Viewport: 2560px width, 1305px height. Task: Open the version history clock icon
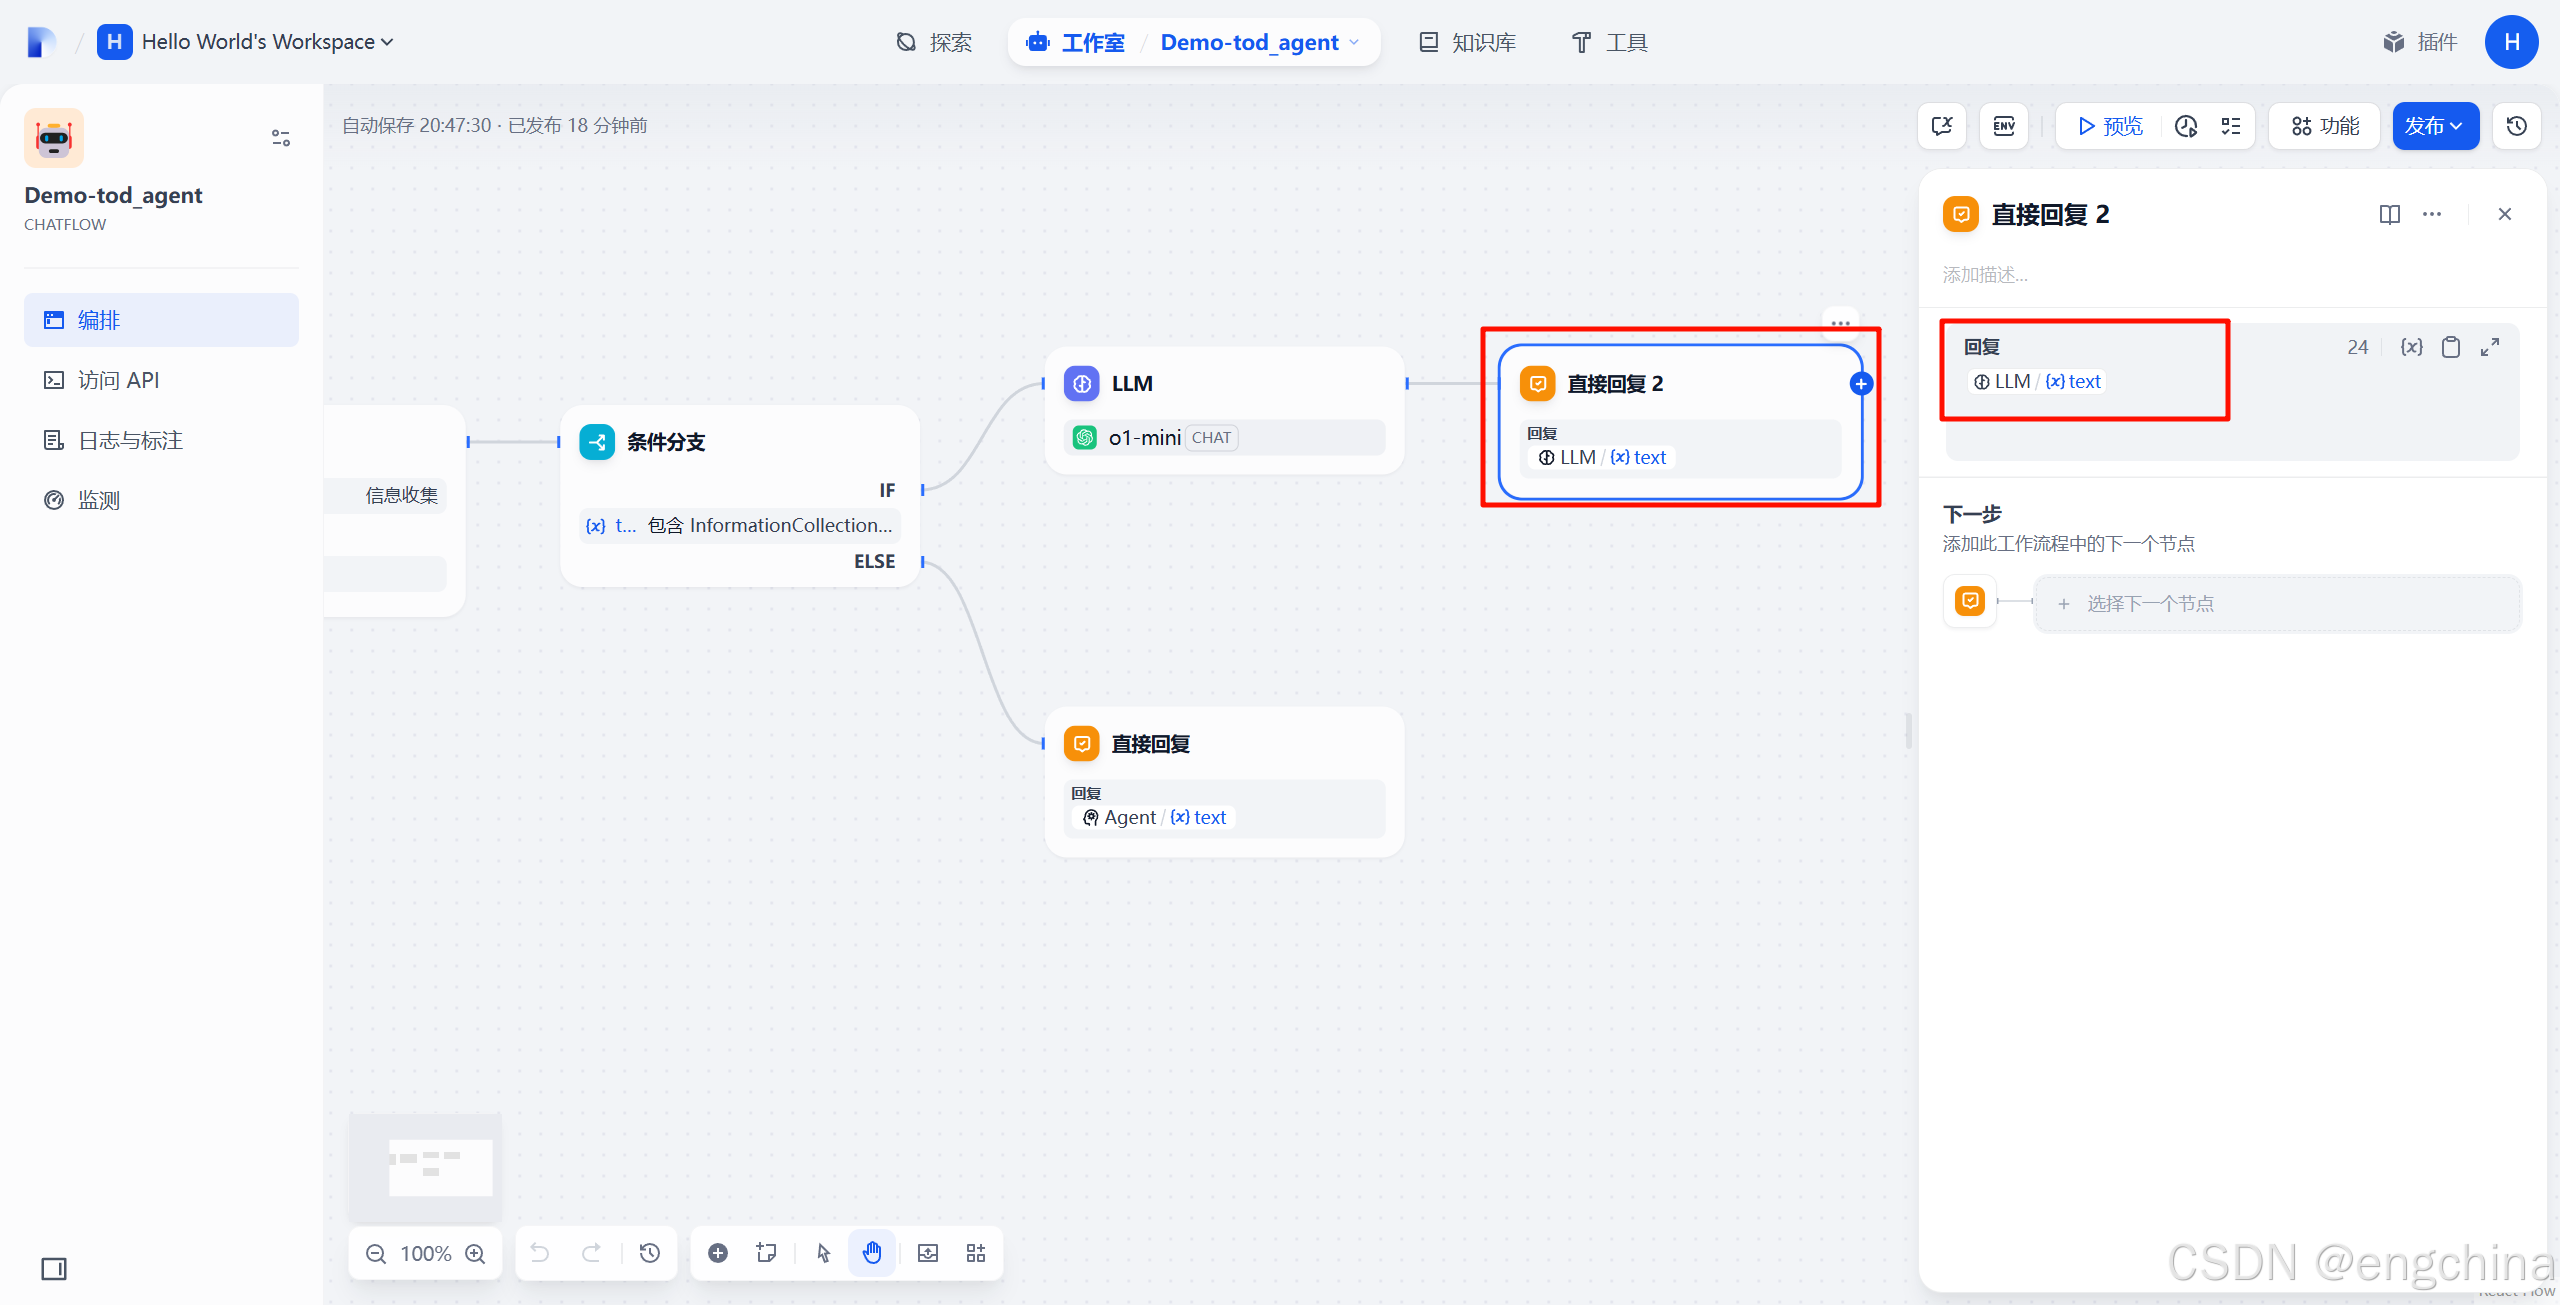2516,126
